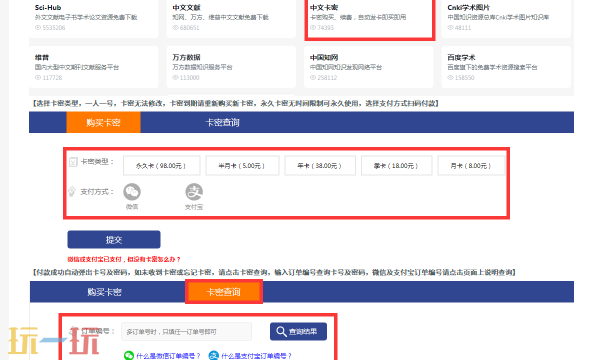Select the 支付宝 Alipay payment icon

[x=194, y=192]
